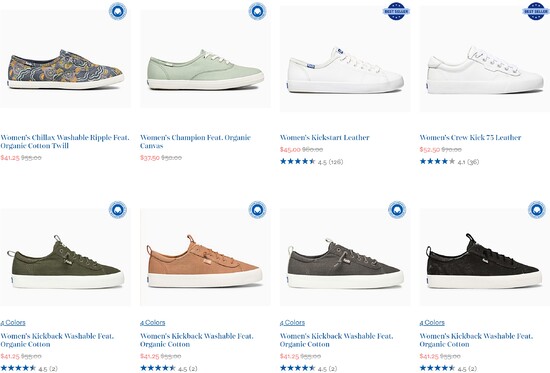Image resolution: width=550 pixels, height=373 pixels.
Task: Expand 4 Colors under the olive Kickback shoe
Action: [13, 322]
